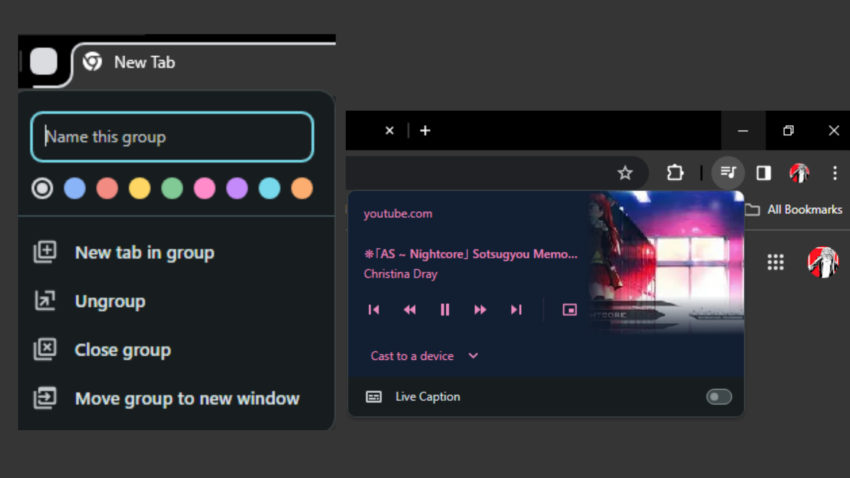The height and width of the screenshot is (478, 850).
Task: Click New tab in group
Action: pyautogui.click(x=144, y=253)
